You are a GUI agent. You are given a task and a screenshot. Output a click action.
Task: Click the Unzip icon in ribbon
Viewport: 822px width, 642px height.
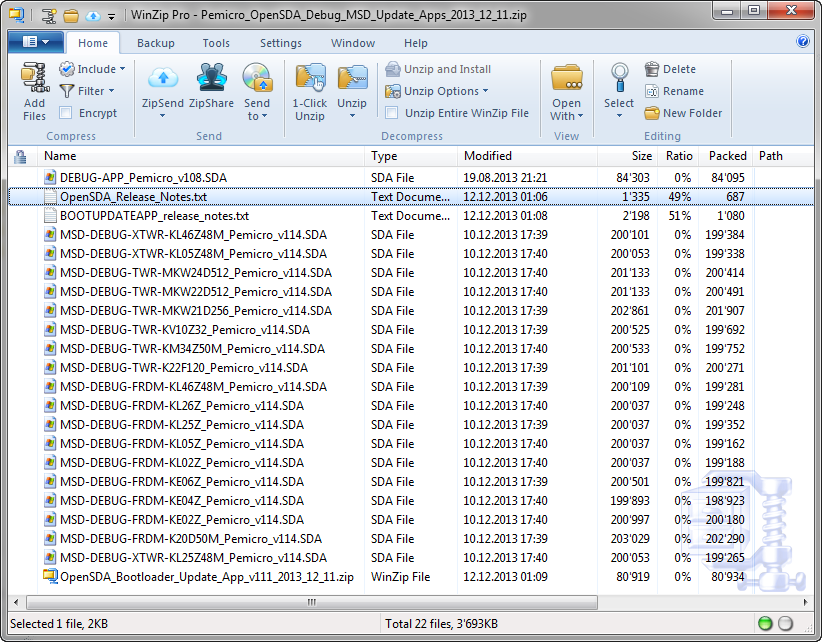pos(352,78)
